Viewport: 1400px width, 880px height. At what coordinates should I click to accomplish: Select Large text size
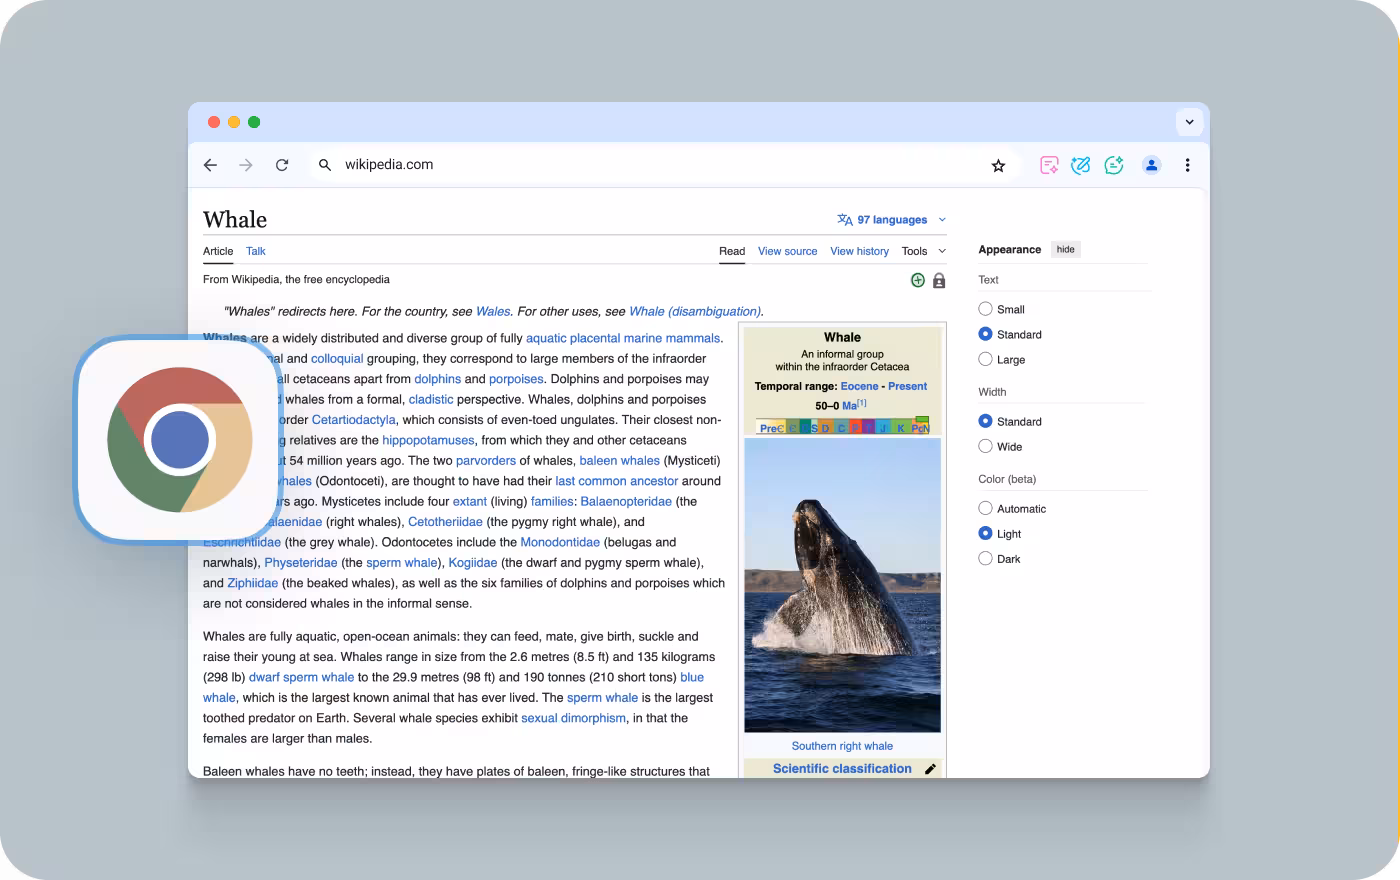pyautogui.click(x=985, y=359)
